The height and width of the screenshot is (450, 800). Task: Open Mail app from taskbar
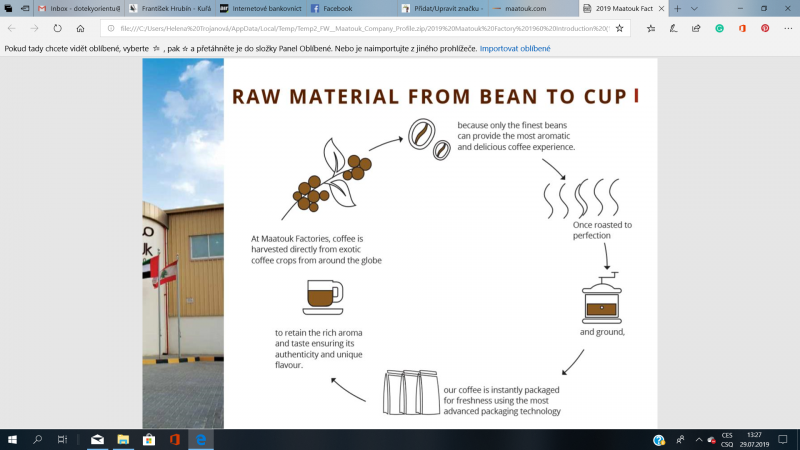pos(97,439)
